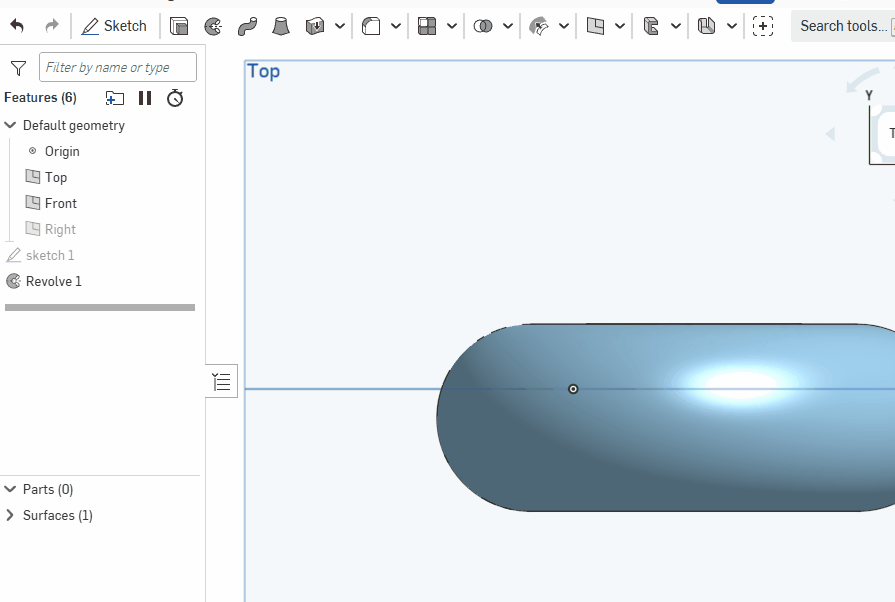Image resolution: width=895 pixels, height=602 pixels.
Task: Pause feature regeneration with the pause icon
Action: click(145, 98)
